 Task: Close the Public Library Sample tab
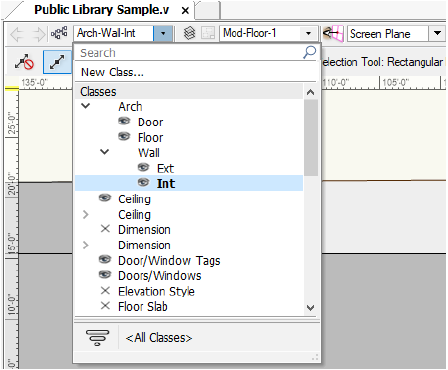[x=185, y=11]
